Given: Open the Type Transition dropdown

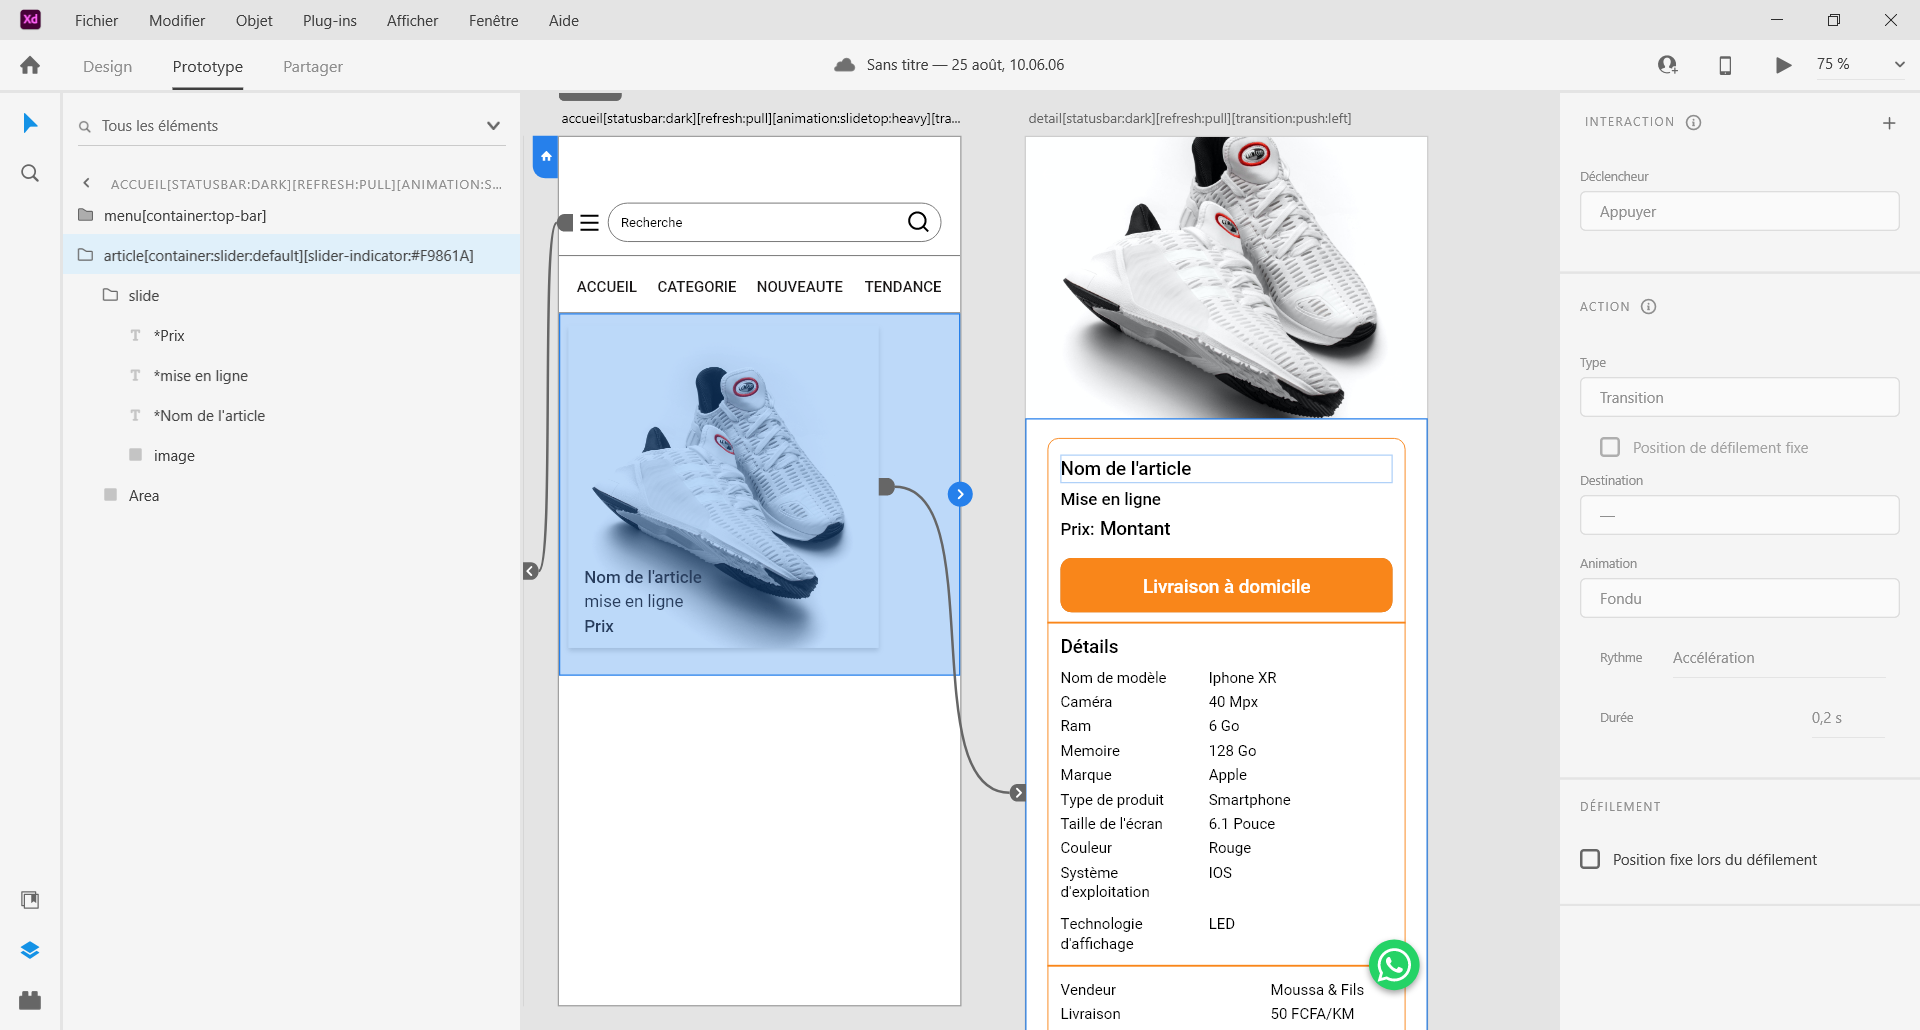Looking at the screenshot, I should coord(1739,397).
